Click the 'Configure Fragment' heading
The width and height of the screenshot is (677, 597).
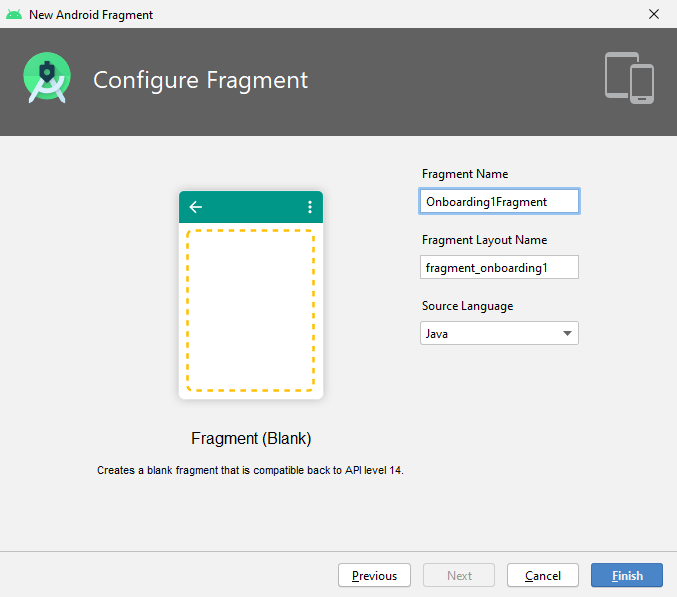pyautogui.click(x=200, y=80)
